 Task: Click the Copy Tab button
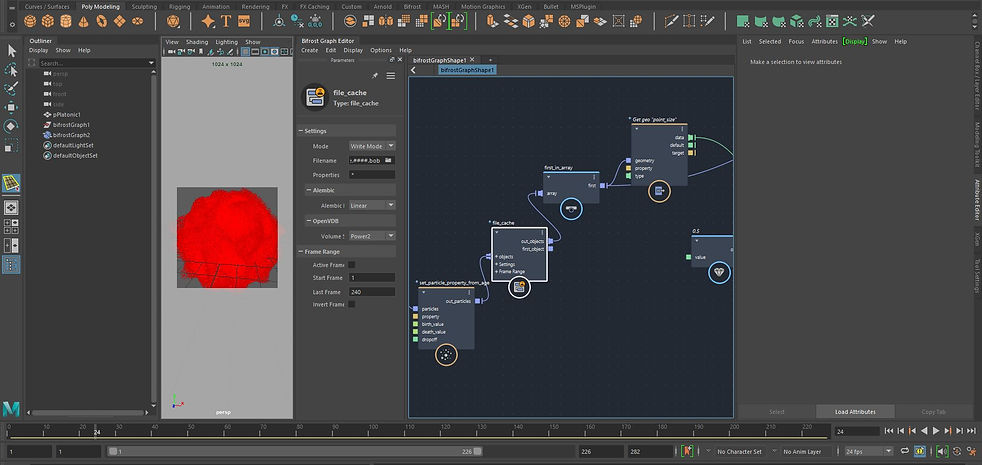(x=933, y=412)
